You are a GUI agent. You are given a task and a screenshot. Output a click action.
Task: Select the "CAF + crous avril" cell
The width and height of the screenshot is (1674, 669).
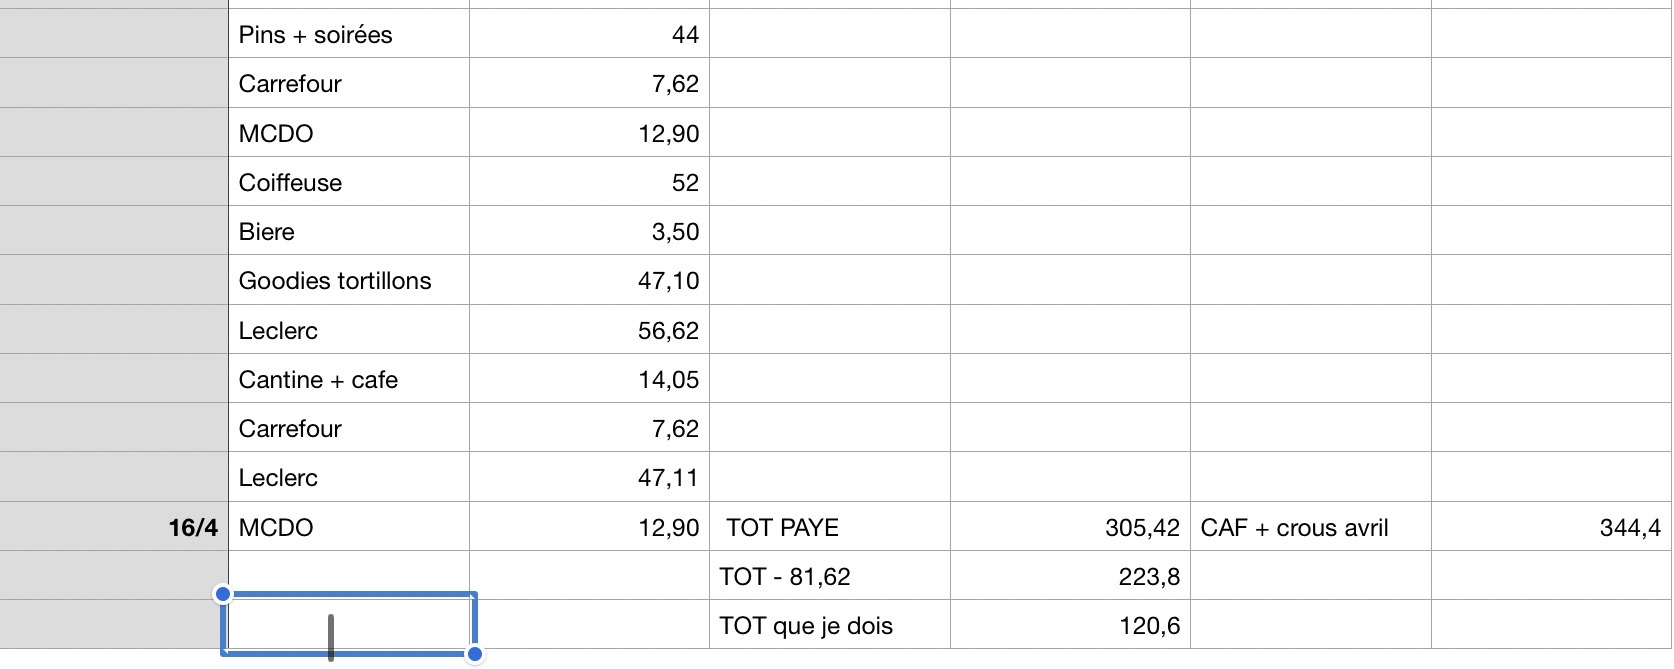(x=1310, y=528)
